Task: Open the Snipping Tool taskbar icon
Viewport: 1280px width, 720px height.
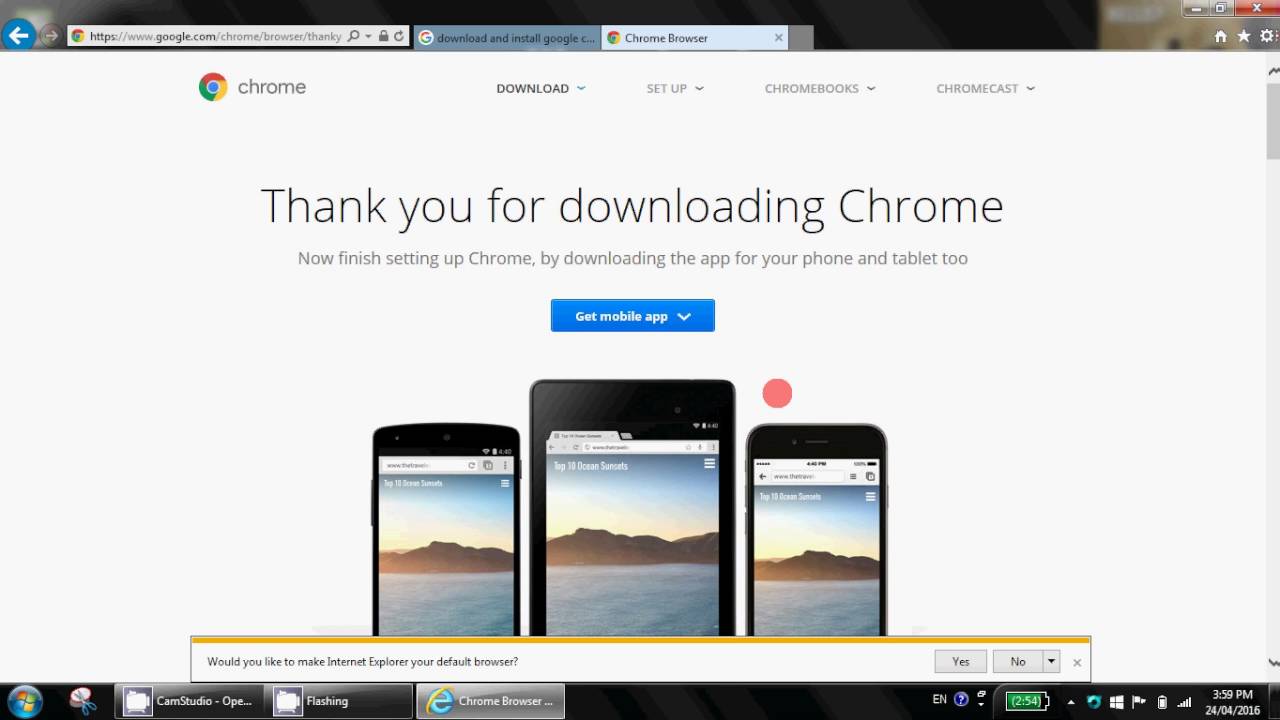Action: tap(82, 701)
